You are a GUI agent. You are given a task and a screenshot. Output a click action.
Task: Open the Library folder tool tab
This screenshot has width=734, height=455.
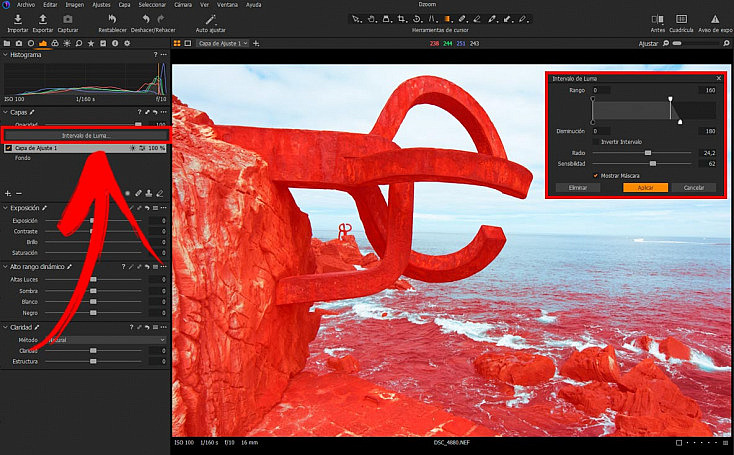tap(7, 43)
